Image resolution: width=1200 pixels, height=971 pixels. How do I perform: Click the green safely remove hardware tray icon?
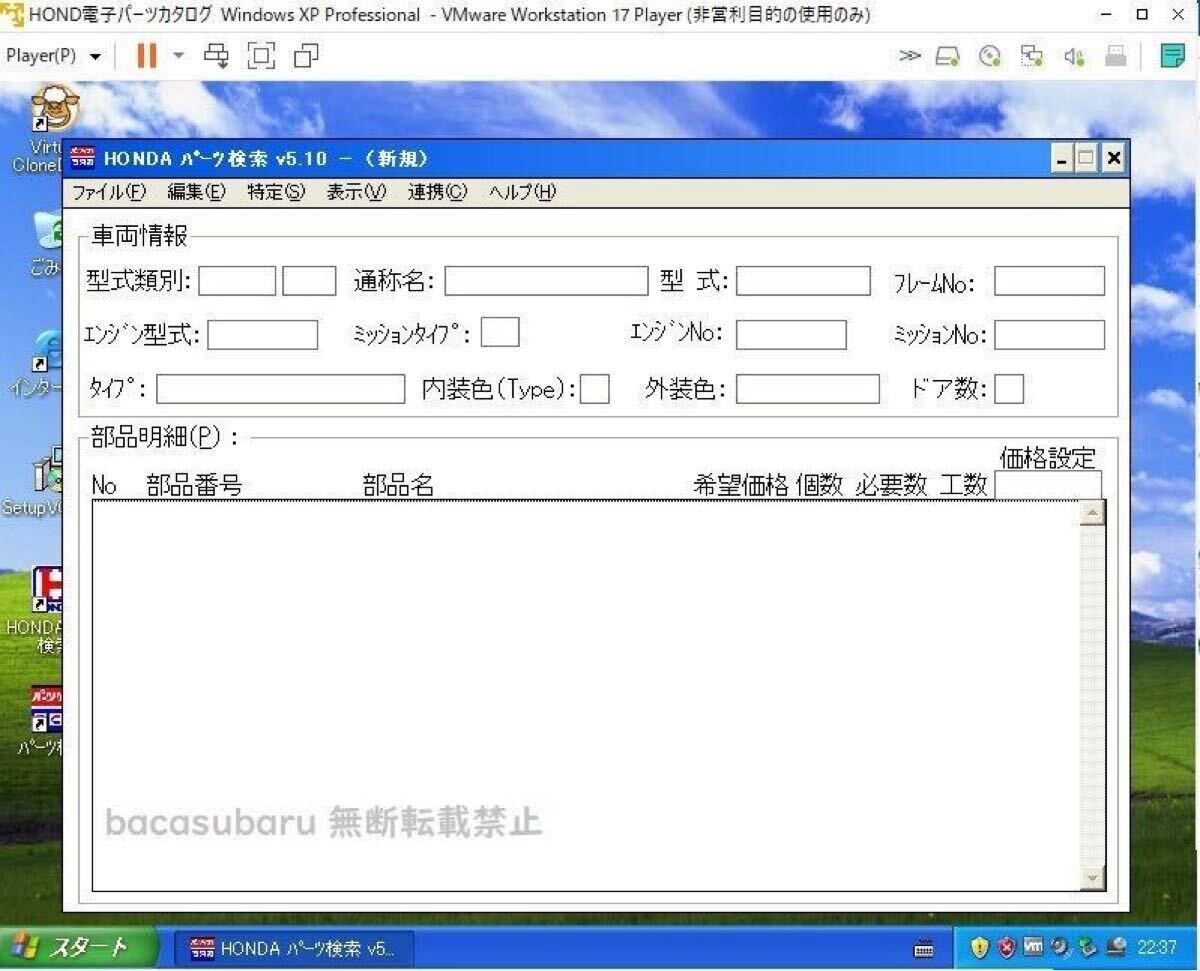[1089, 948]
